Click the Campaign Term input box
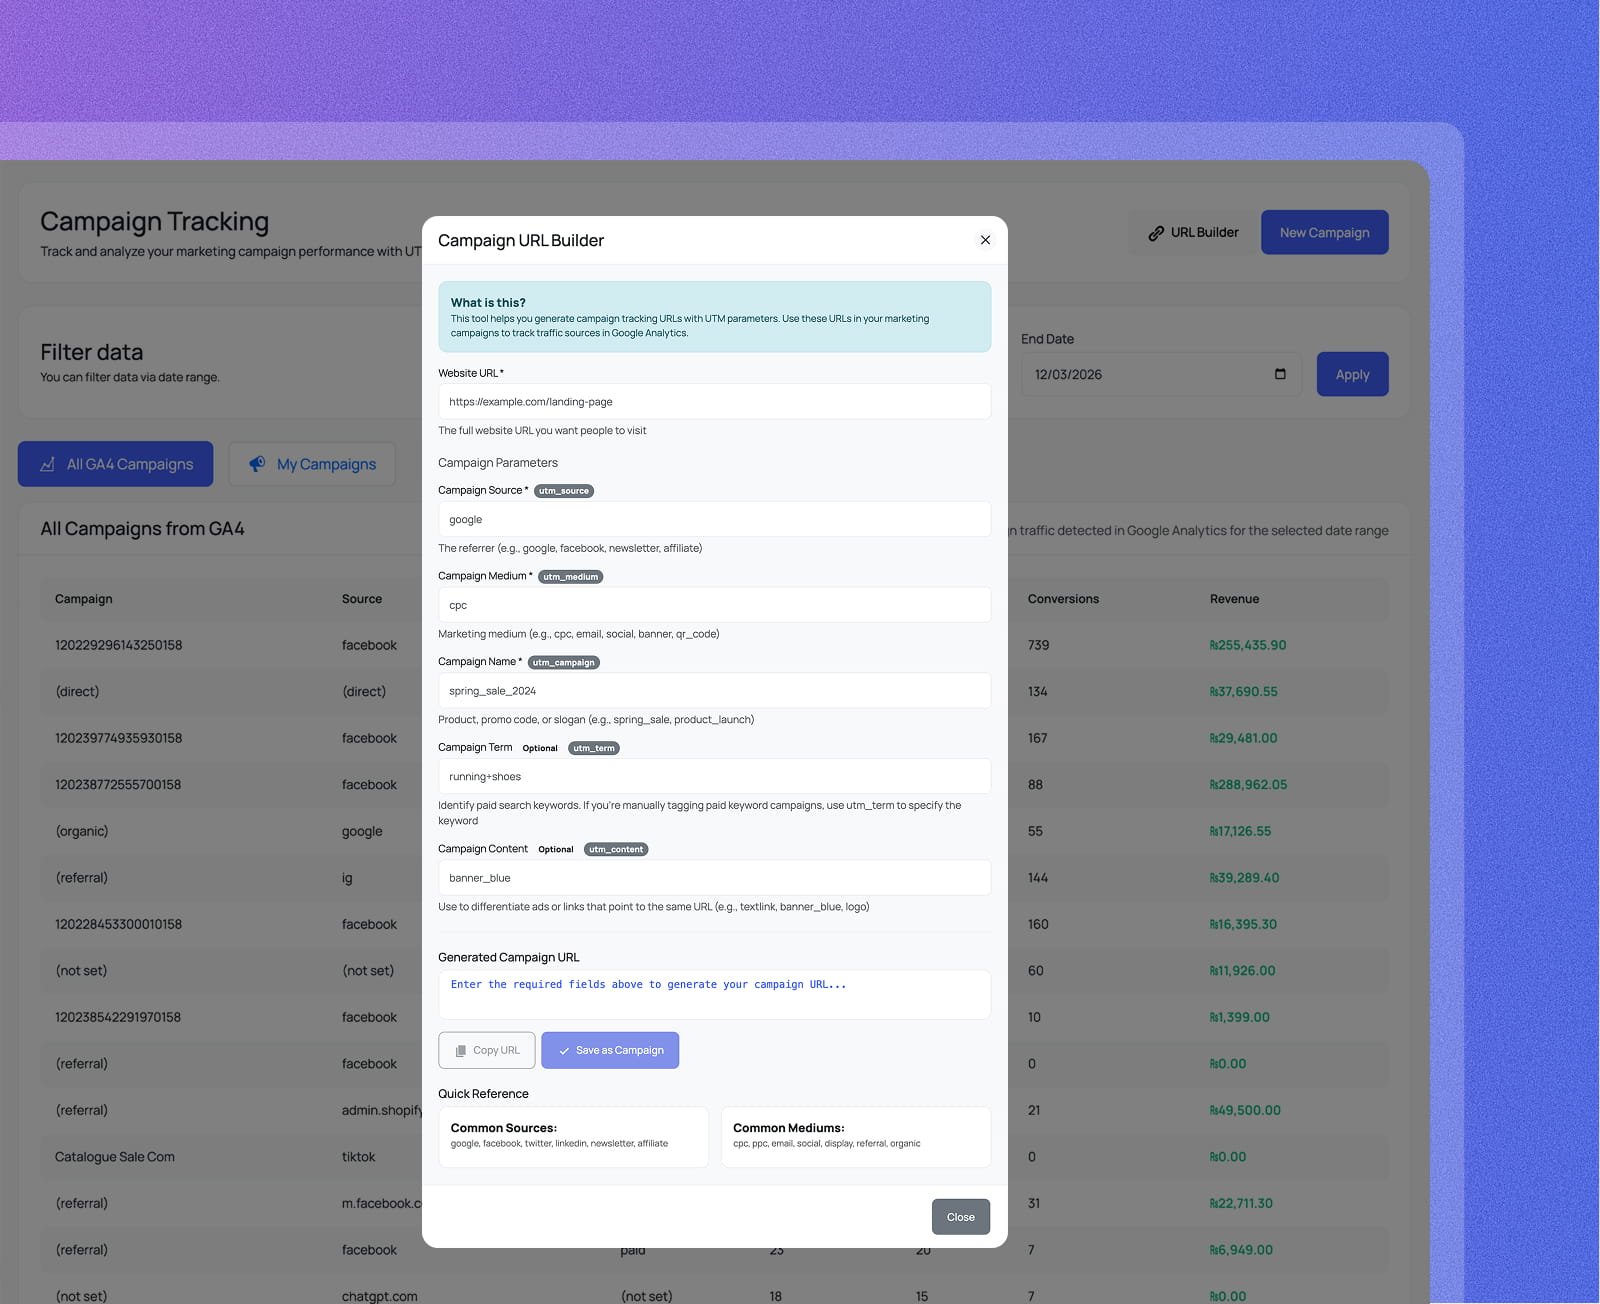 pyautogui.click(x=714, y=777)
